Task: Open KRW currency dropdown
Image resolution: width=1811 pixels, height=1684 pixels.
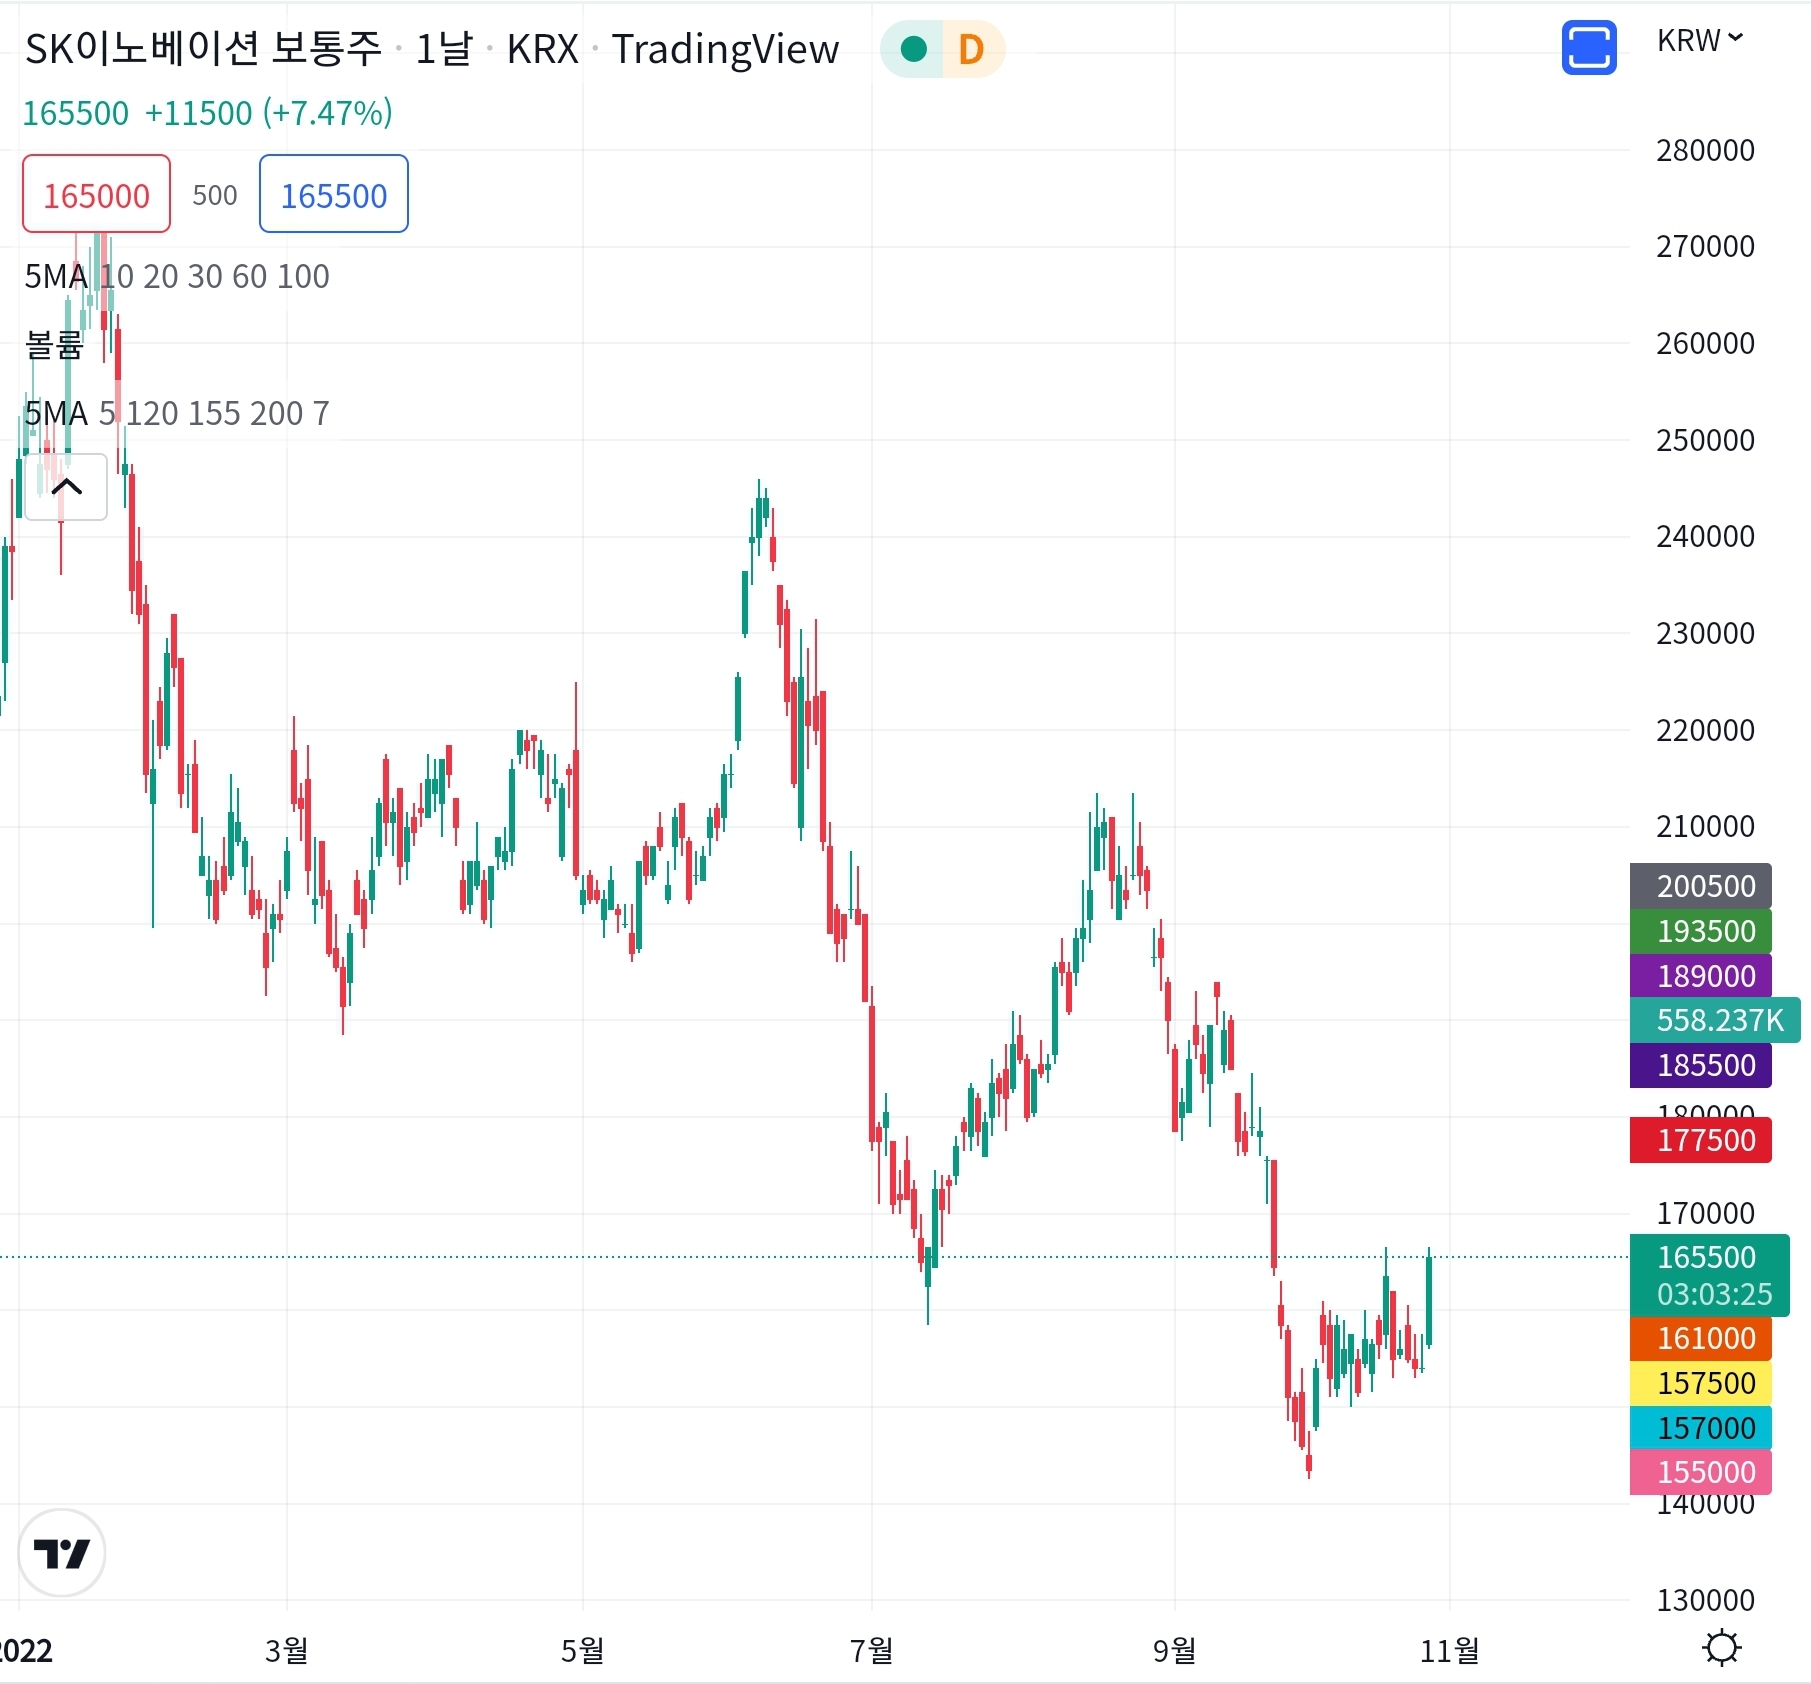Action: (x=1700, y=40)
